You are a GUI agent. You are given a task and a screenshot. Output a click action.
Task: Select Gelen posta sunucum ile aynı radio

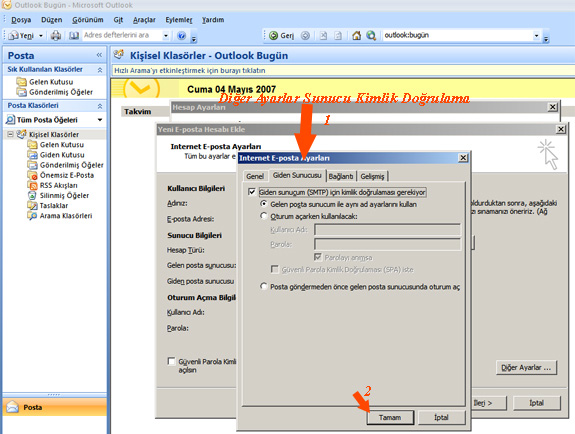263,204
